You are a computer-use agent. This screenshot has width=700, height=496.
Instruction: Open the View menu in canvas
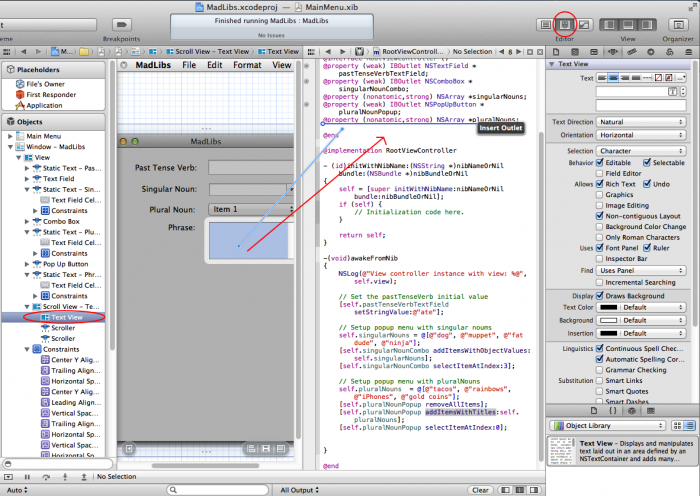(x=282, y=65)
